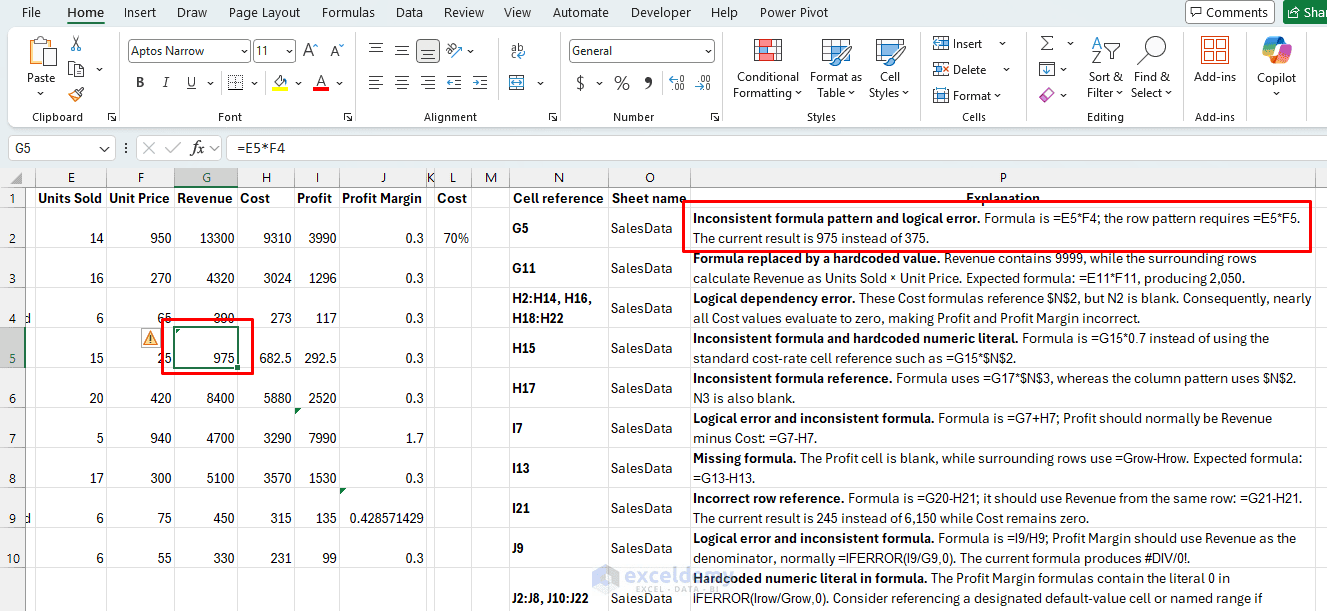Open Sort & Filter menu
Image resolution: width=1327 pixels, height=611 pixels.
1105,68
